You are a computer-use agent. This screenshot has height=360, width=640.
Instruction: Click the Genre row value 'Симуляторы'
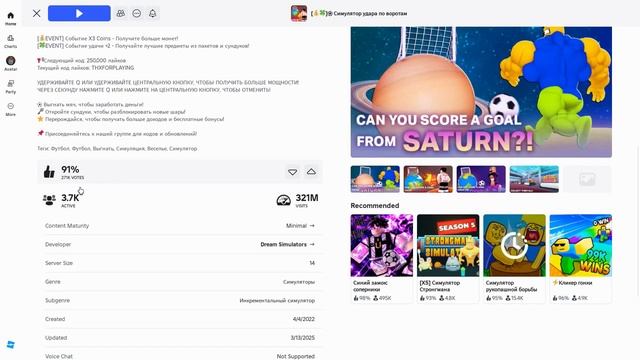(299, 282)
